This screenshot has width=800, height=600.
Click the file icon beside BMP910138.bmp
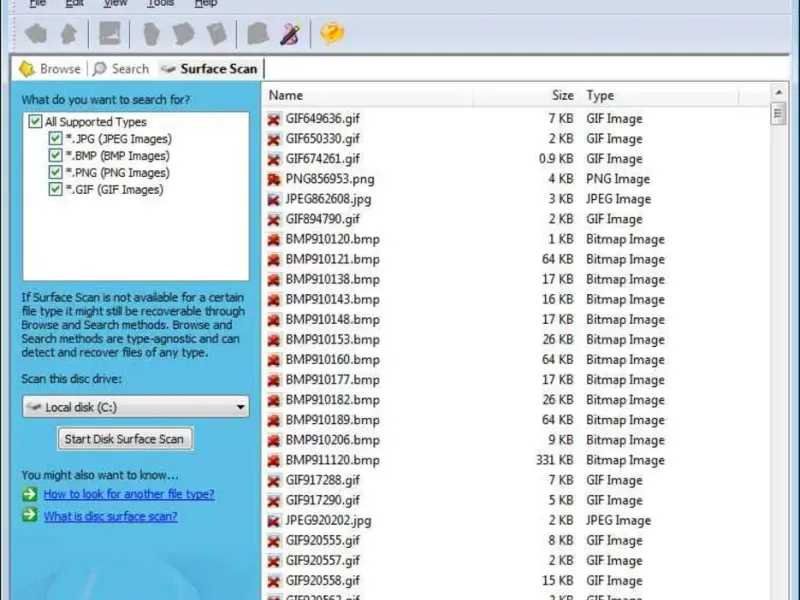274,280
